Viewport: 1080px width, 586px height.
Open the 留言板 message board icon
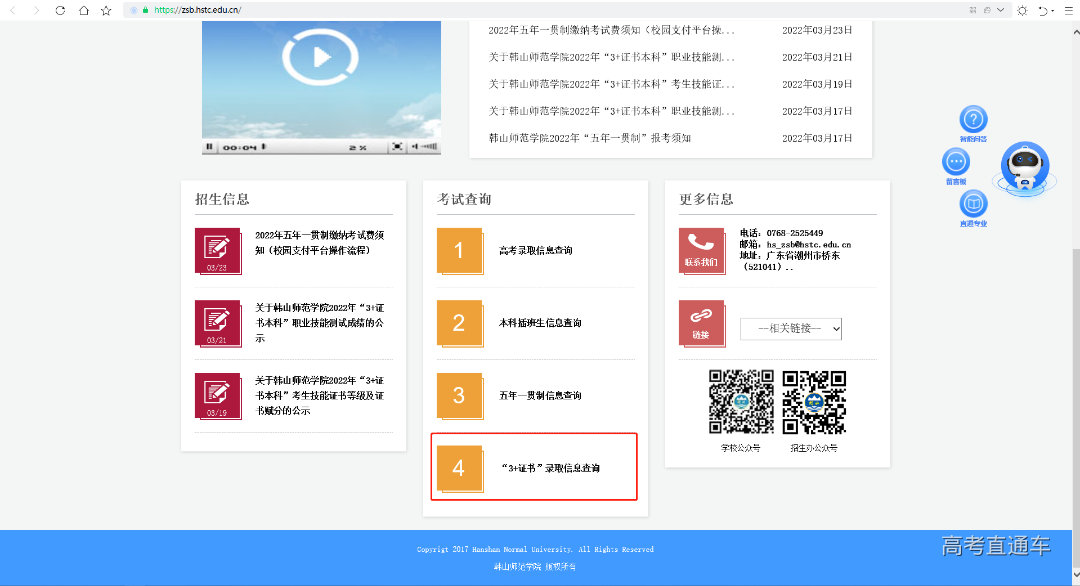(x=954, y=163)
